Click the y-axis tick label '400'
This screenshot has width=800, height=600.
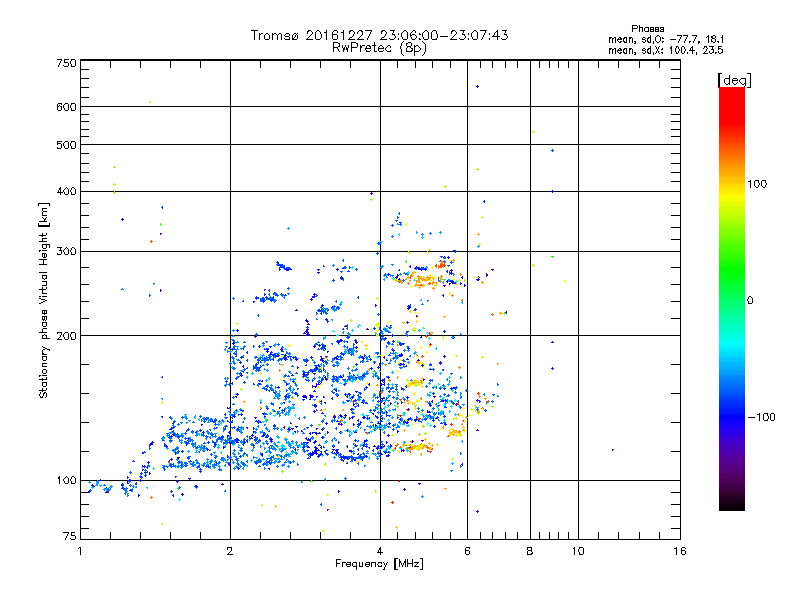(x=66, y=192)
